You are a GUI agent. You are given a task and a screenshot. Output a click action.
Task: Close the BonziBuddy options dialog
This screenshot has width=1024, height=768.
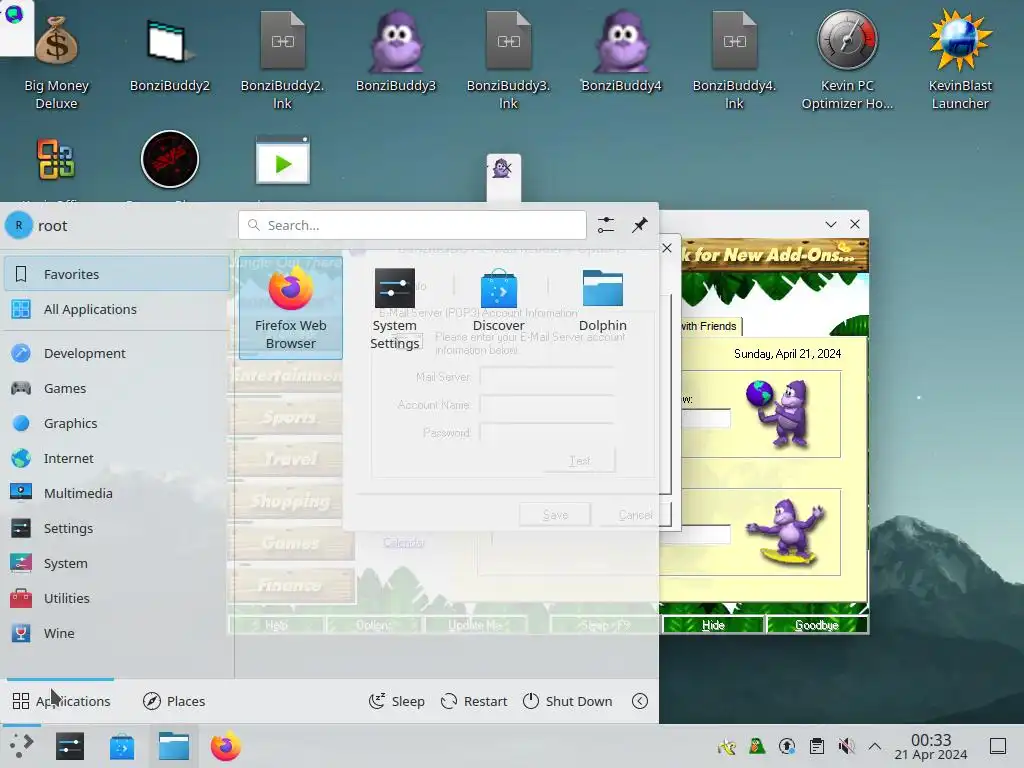667,248
